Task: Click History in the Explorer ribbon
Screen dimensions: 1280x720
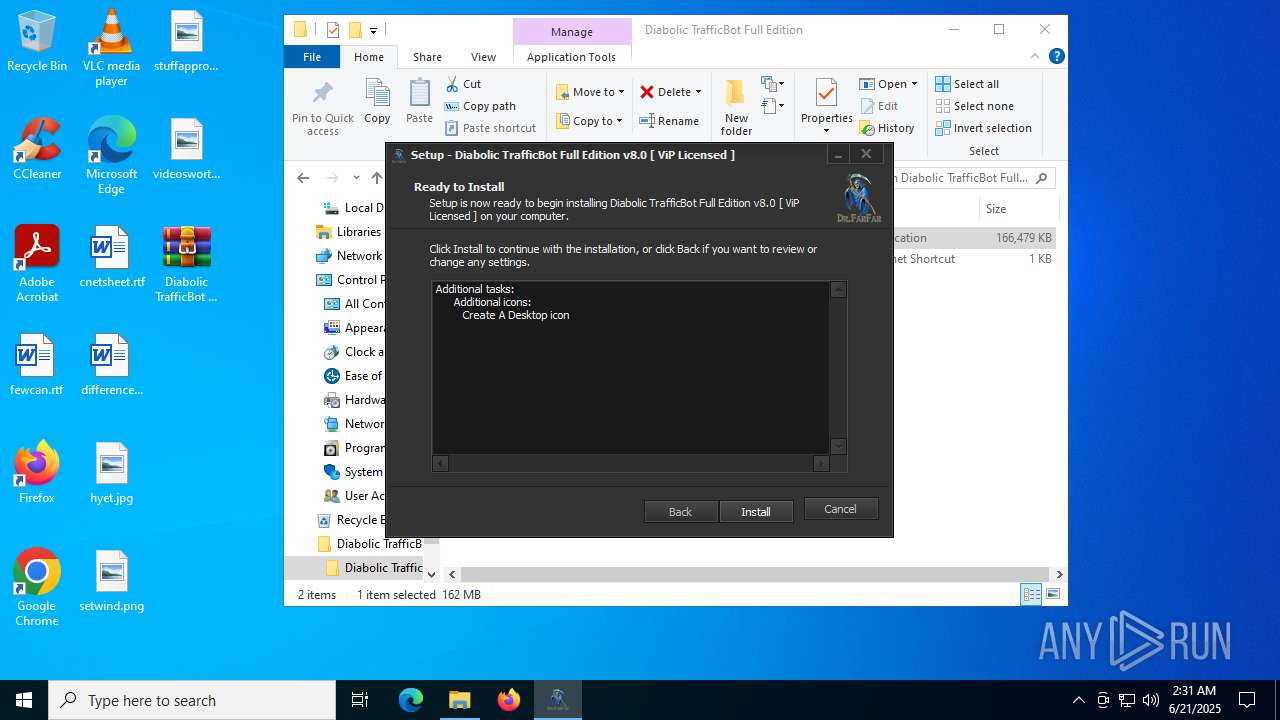Action: pos(887,128)
